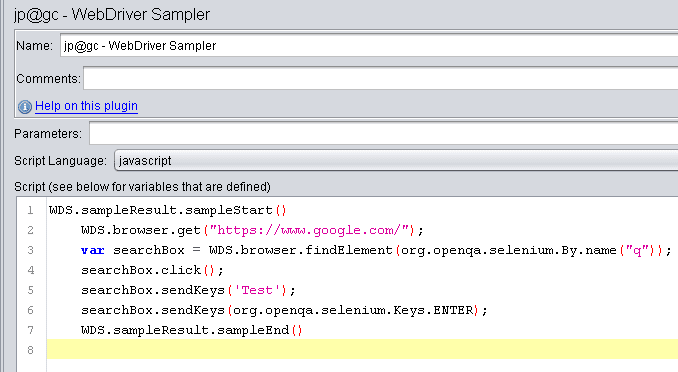This screenshot has height=372, width=678.
Task: Click the google.com URL string in the script
Action: [x=310, y=230]
